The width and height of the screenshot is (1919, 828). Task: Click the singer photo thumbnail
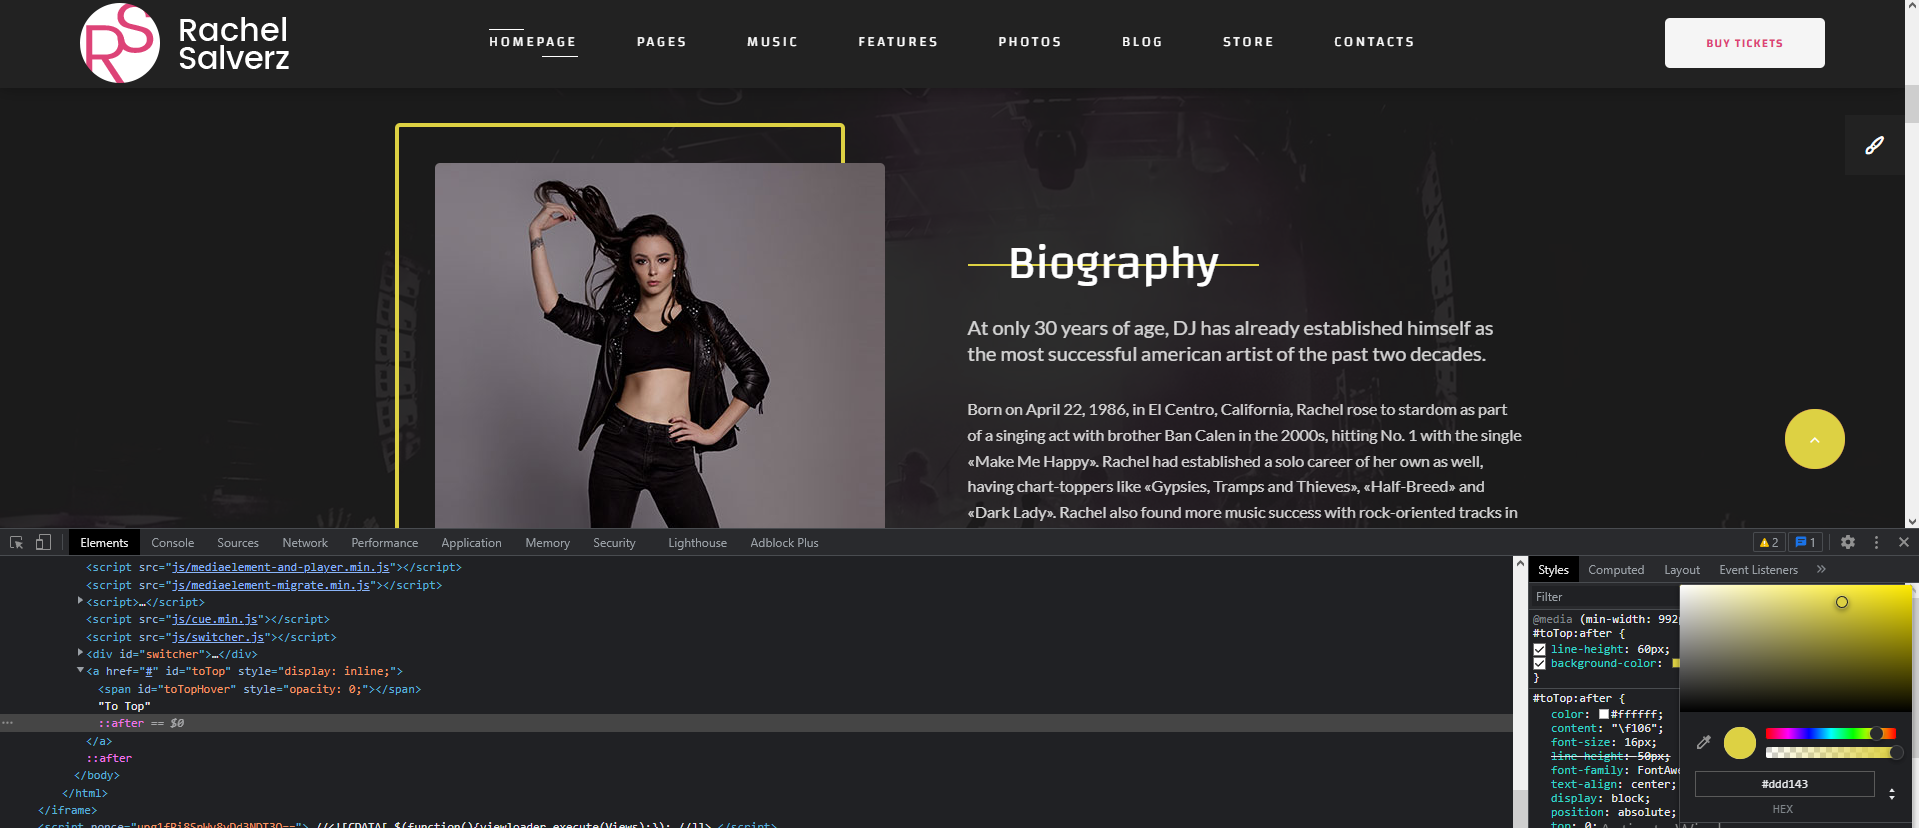(660, 345)
